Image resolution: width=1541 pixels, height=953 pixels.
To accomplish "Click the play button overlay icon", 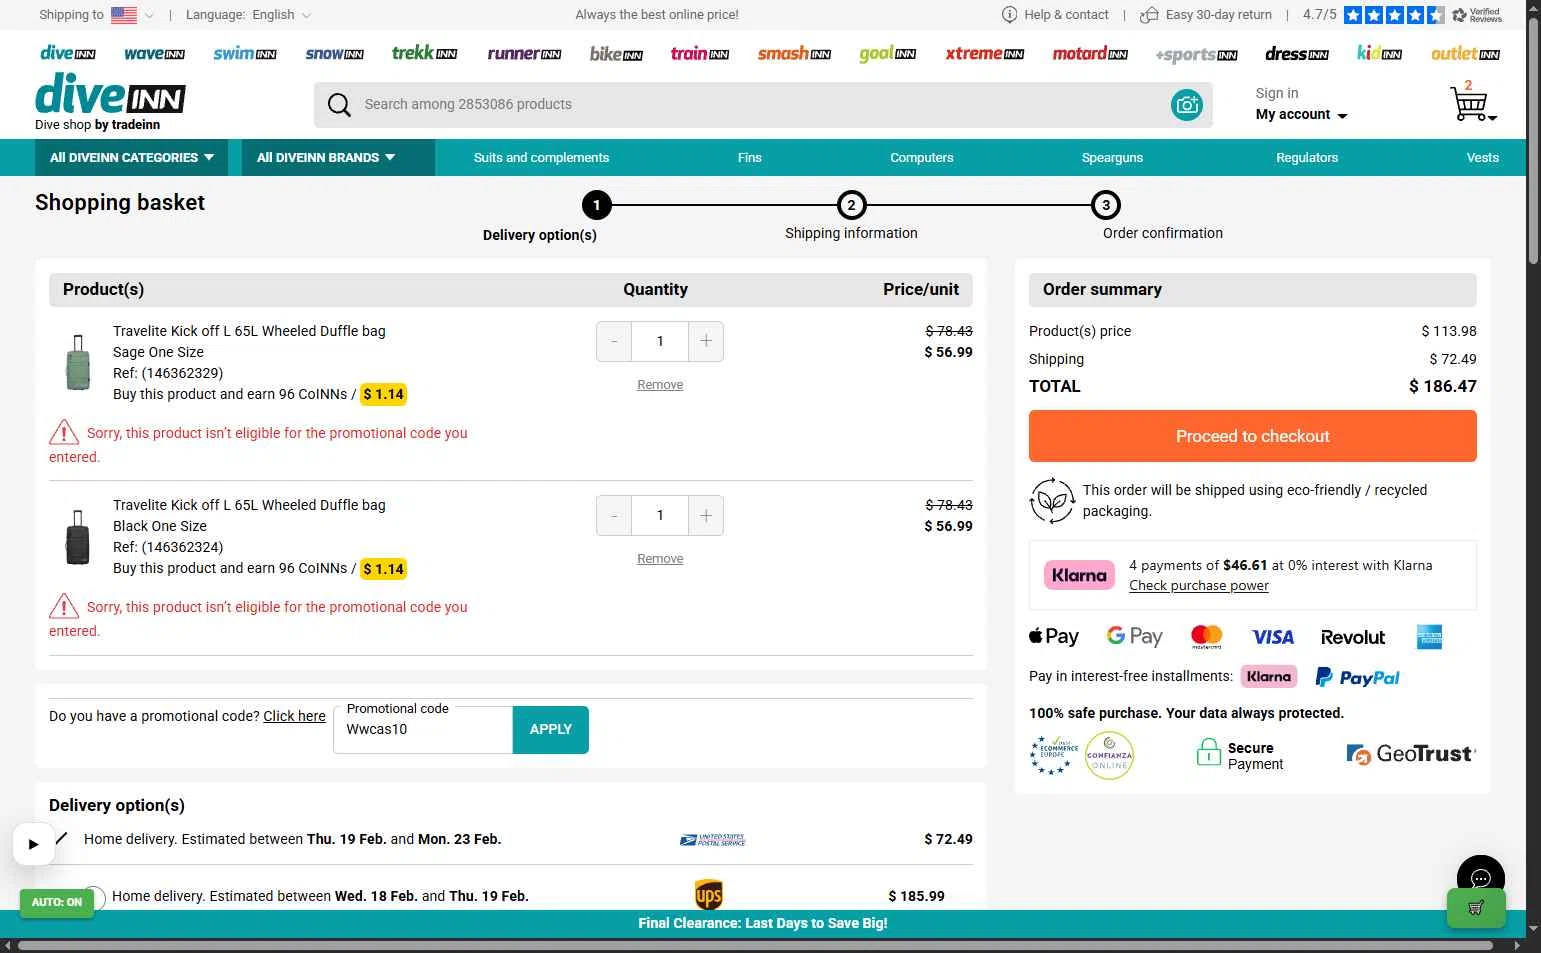I will [x=33, y=844].
